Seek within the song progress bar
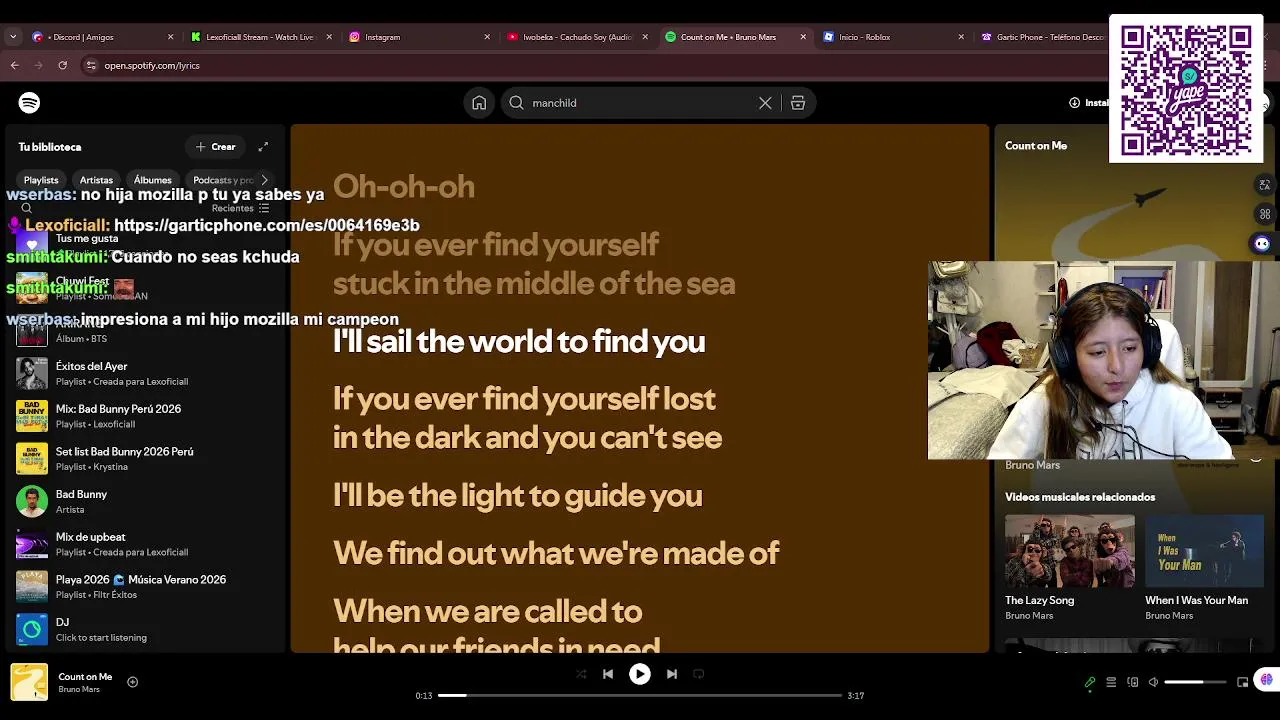This screenshot has height=720, width=1280. coord(640,695)
